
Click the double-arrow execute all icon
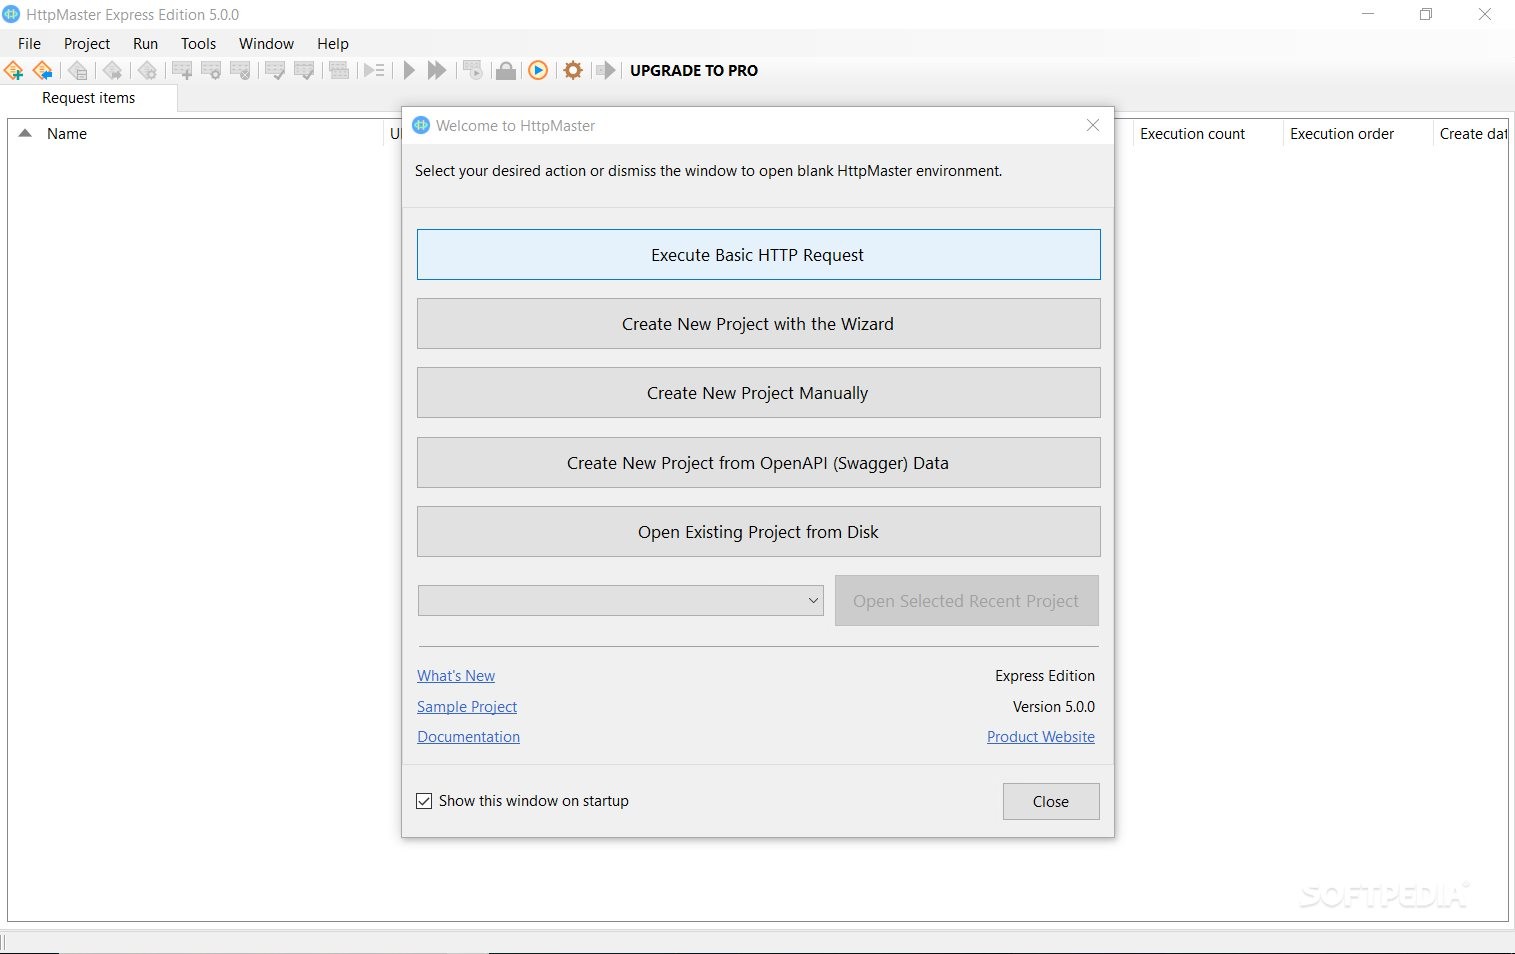(x=437, y=70)
